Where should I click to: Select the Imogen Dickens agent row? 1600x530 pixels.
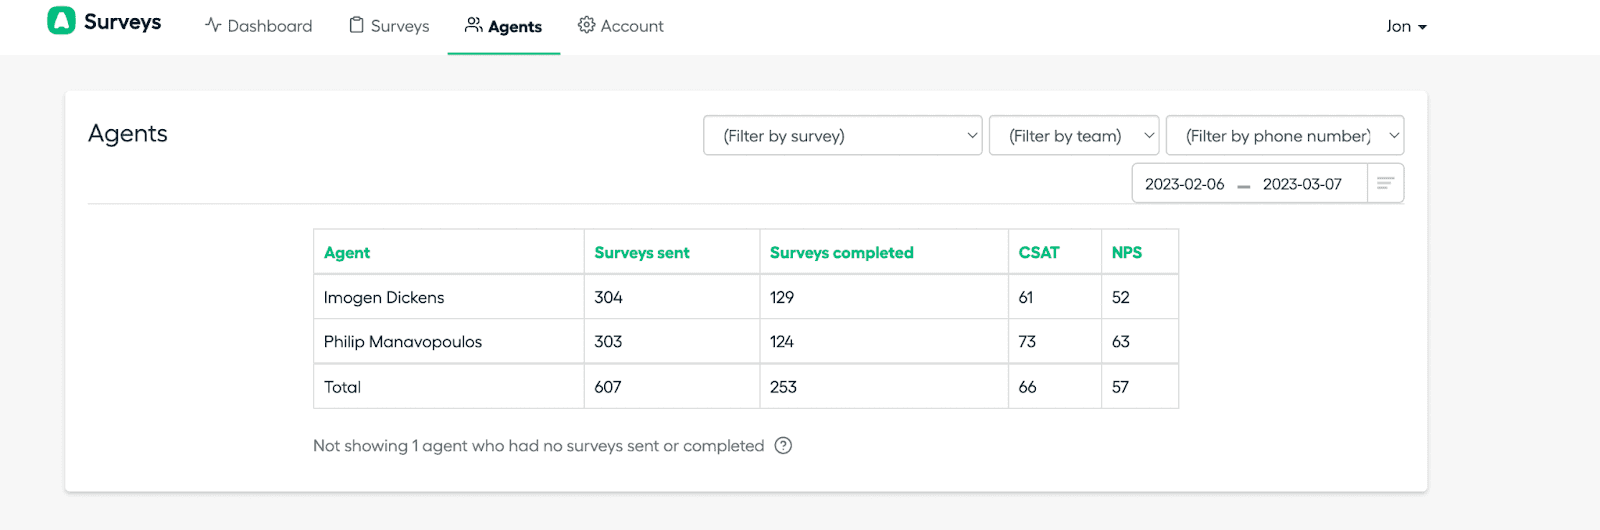pyautogui.click(x=384, y=298)
